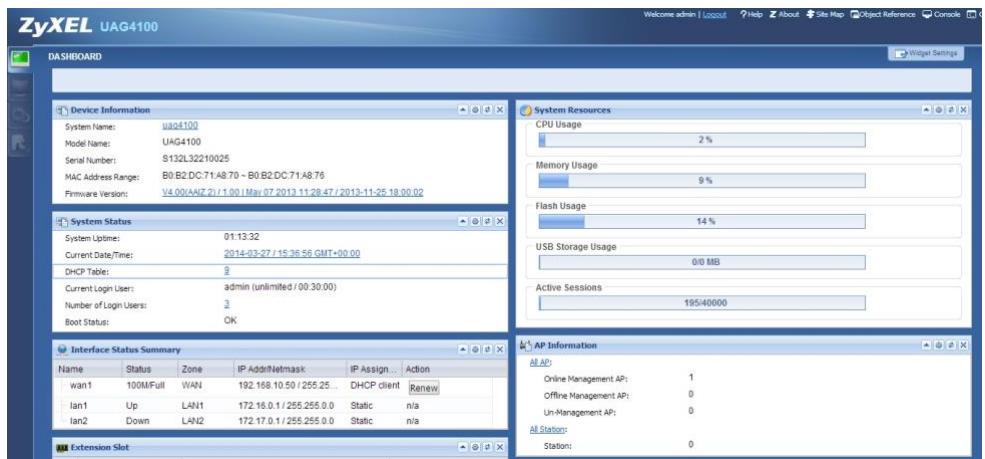
Task: Open the current date/time link
Action: tap(292, 253)
